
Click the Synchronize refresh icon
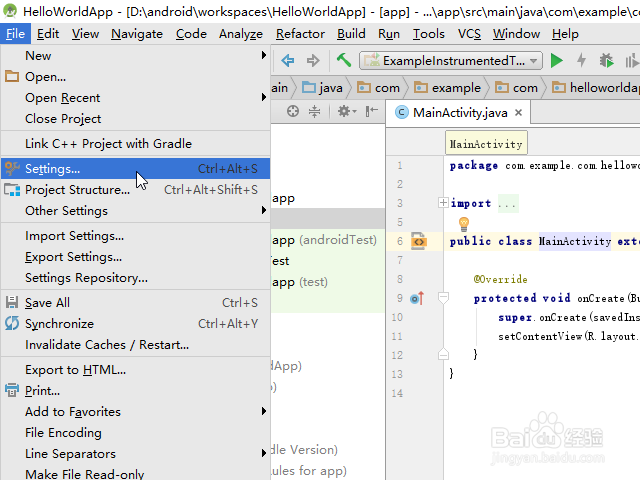click(12, 323)
